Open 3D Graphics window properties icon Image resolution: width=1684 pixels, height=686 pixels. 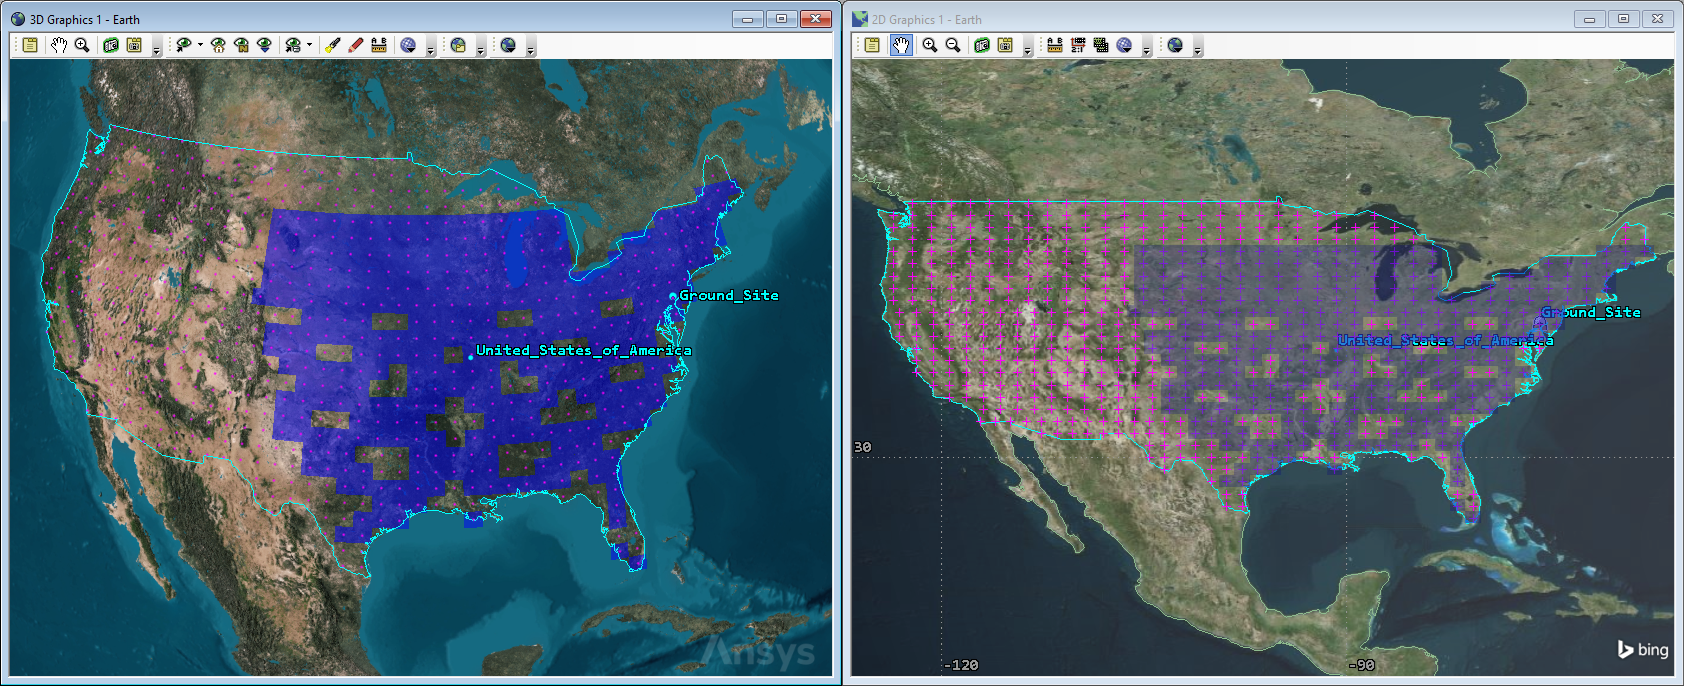point(31,45)
